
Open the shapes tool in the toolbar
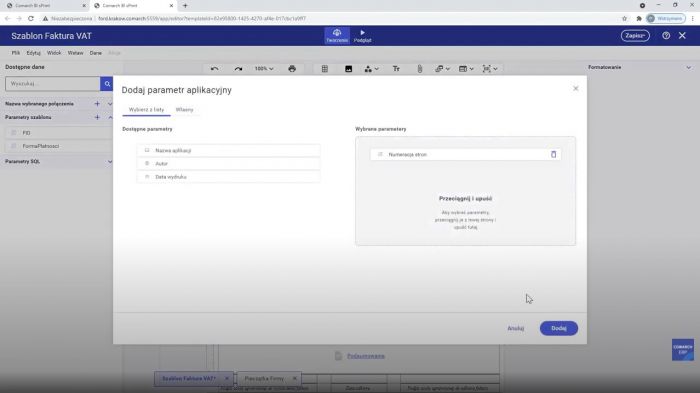(368, 69)
